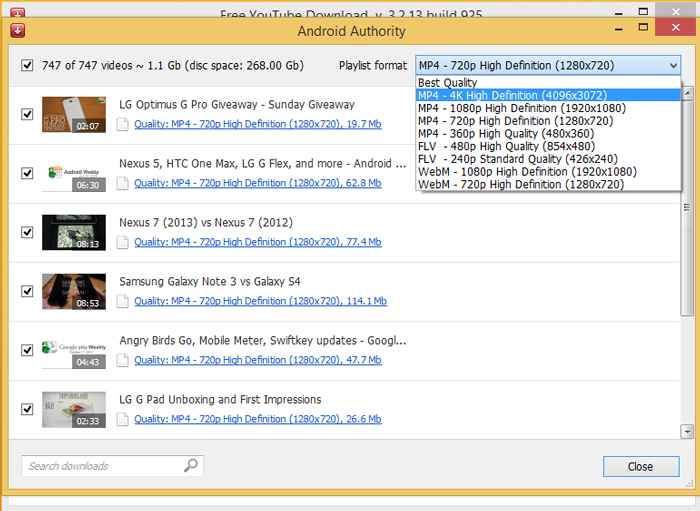Open quality link showing 26.6 Mb
The image size is (700, 511).
(x=258, y=419)
